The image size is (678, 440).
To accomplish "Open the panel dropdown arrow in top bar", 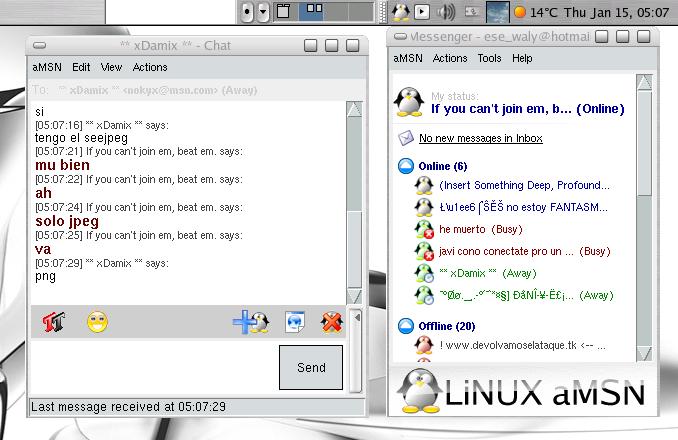I will tap(262, 12).
